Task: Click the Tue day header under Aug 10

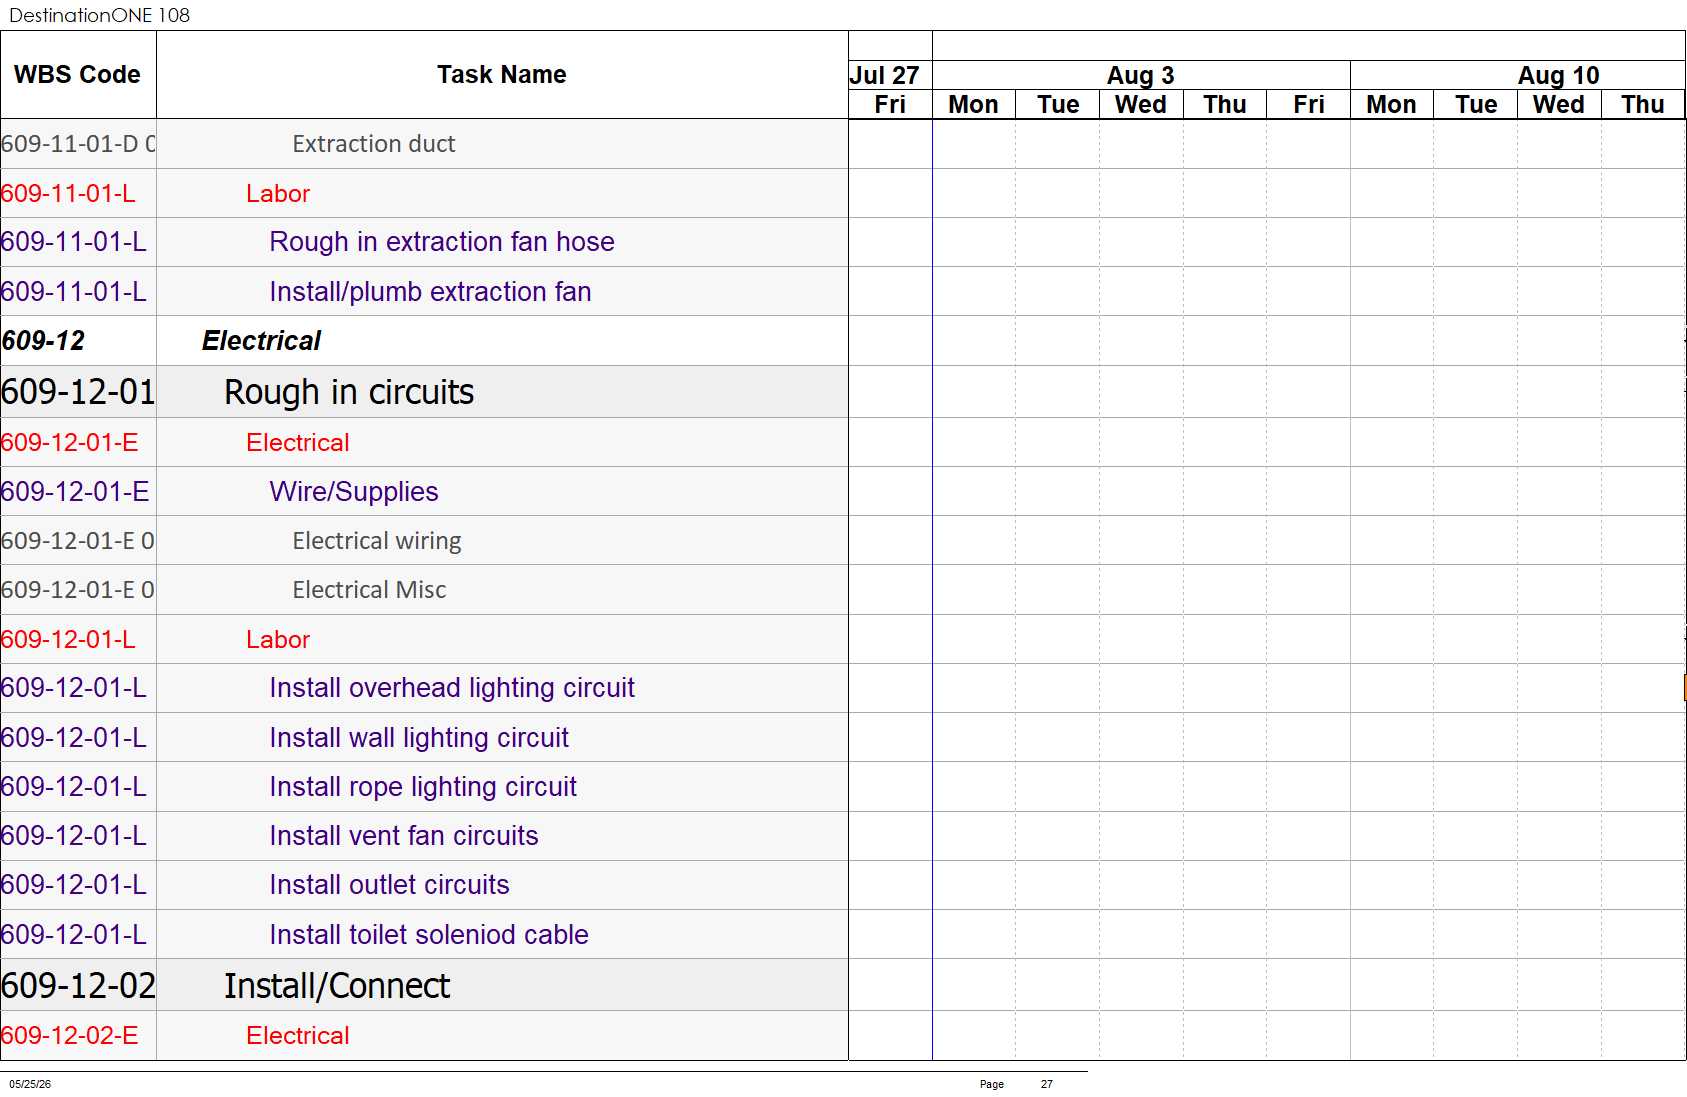Action: [1476, 105]
